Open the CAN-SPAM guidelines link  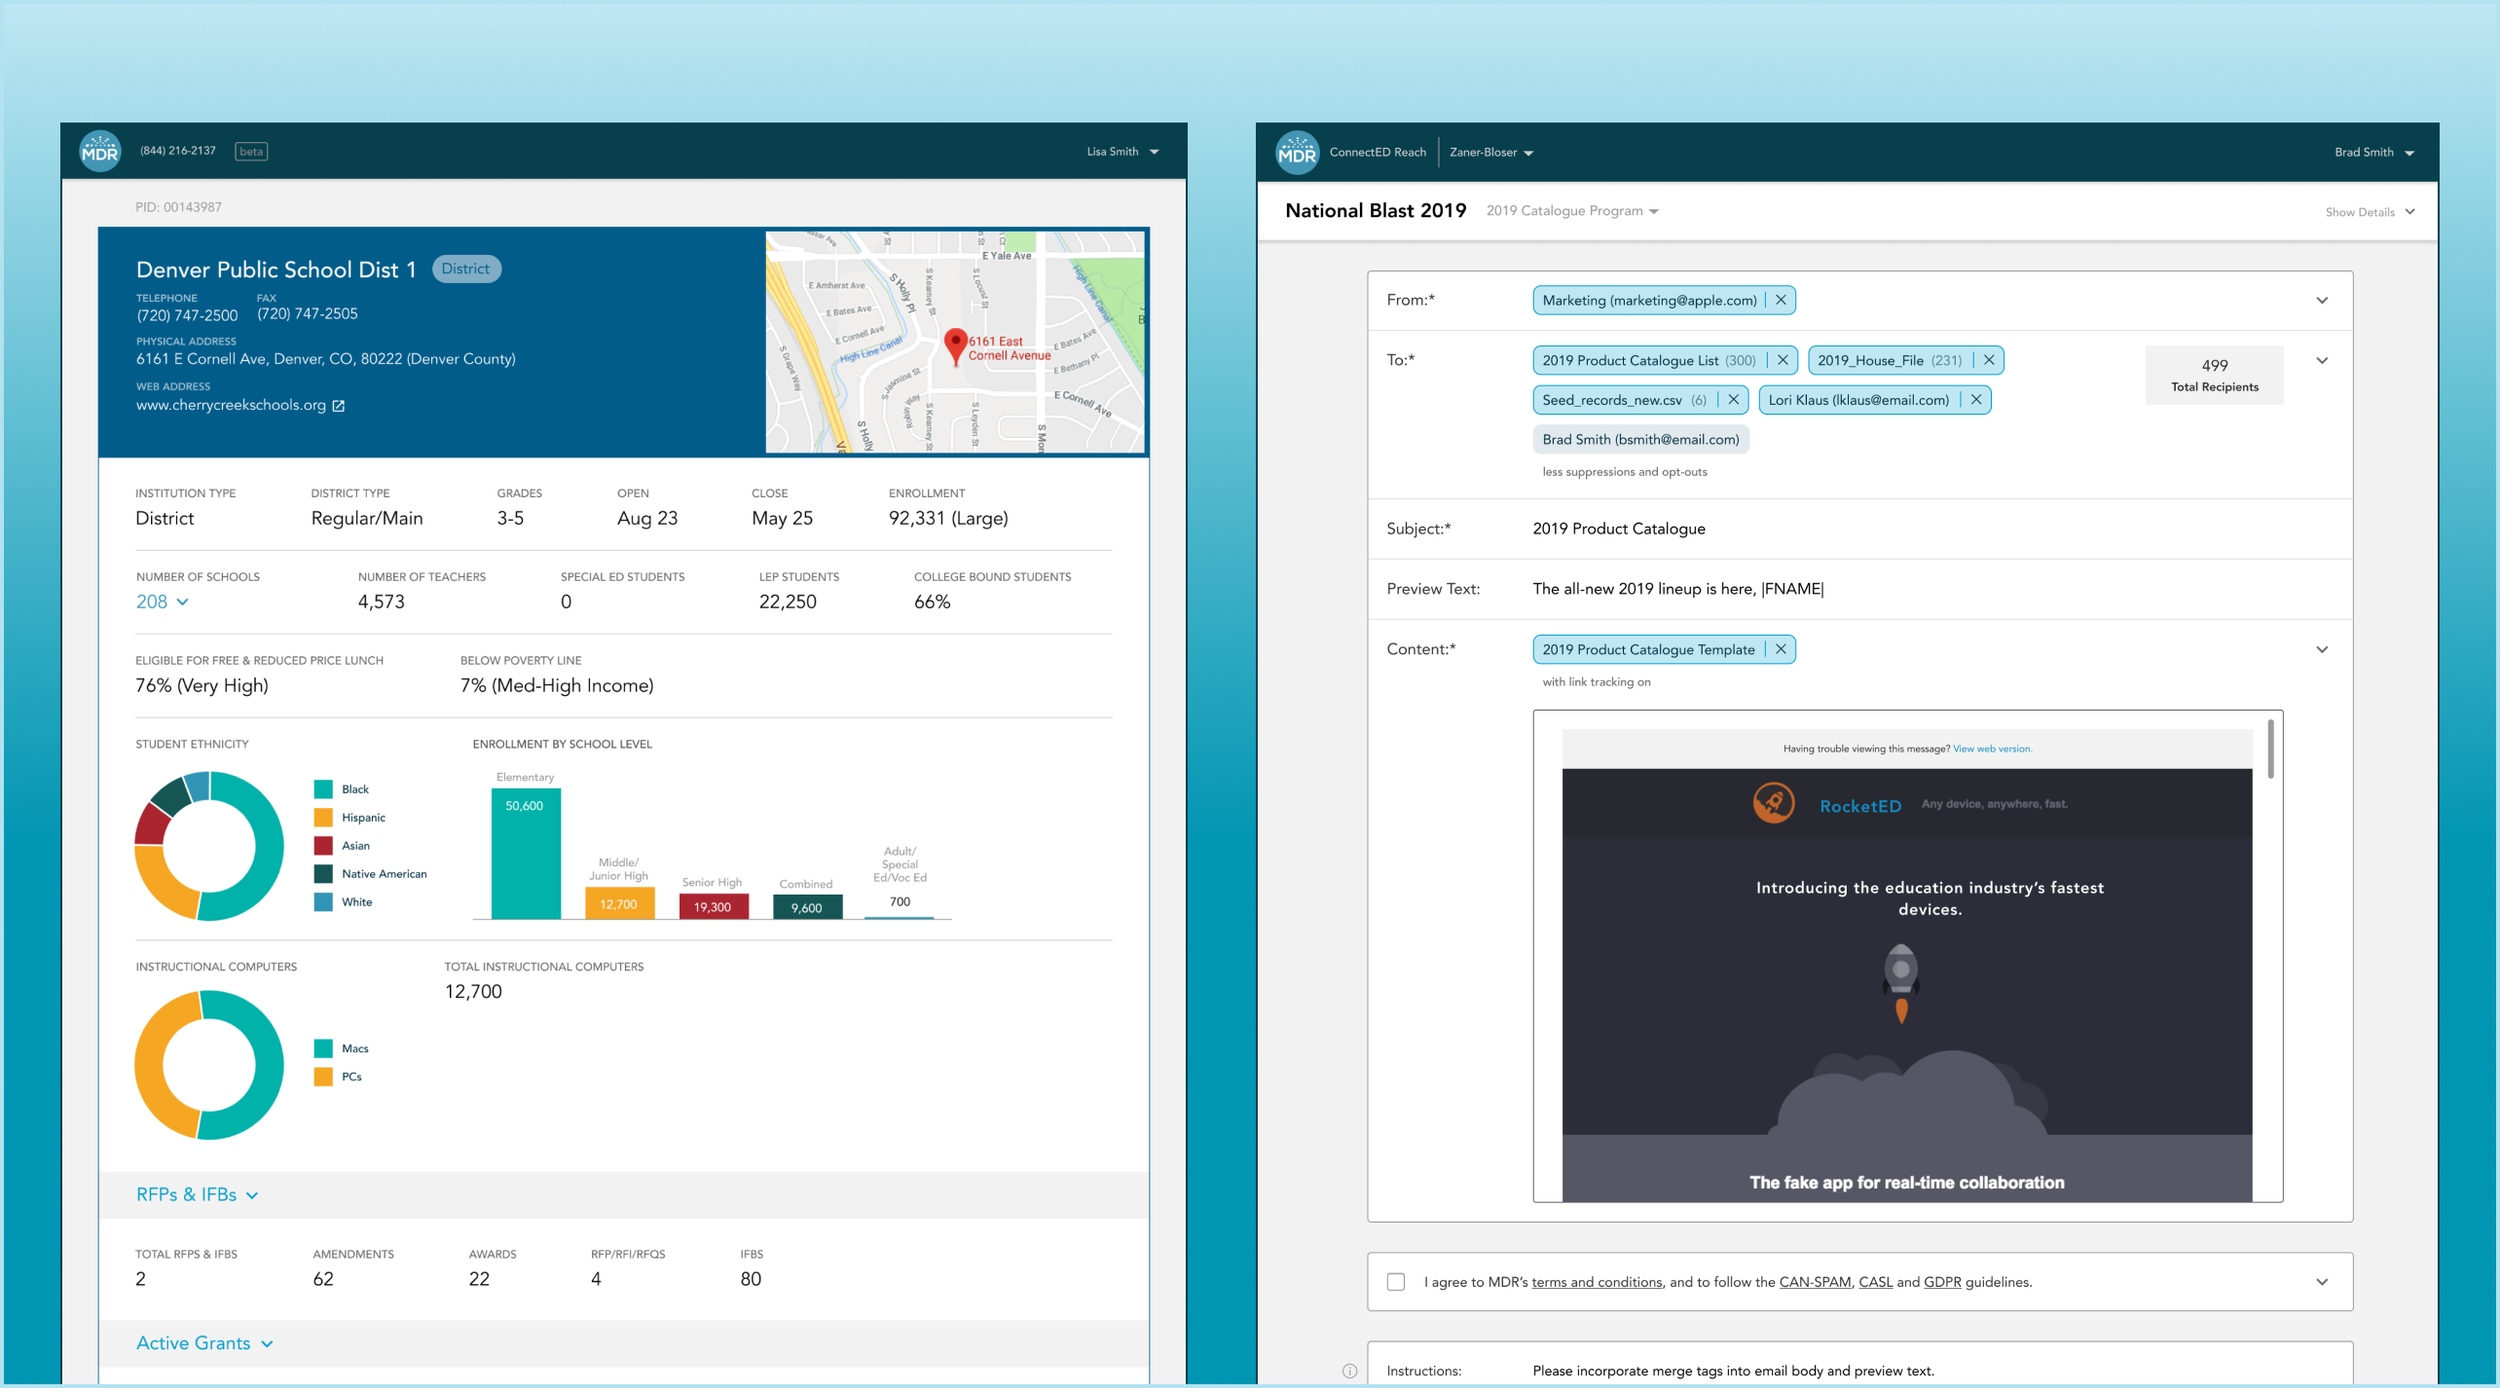[x=1814, y=1282]
